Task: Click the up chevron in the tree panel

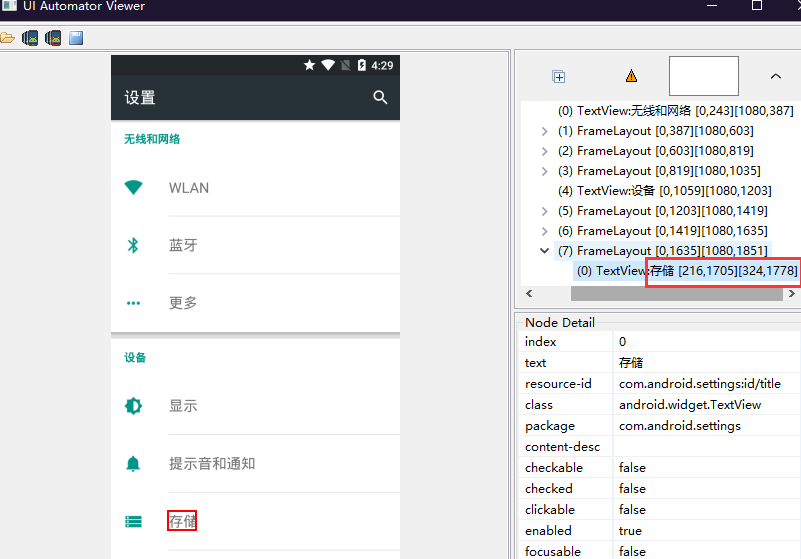Action: coord(775,76)
